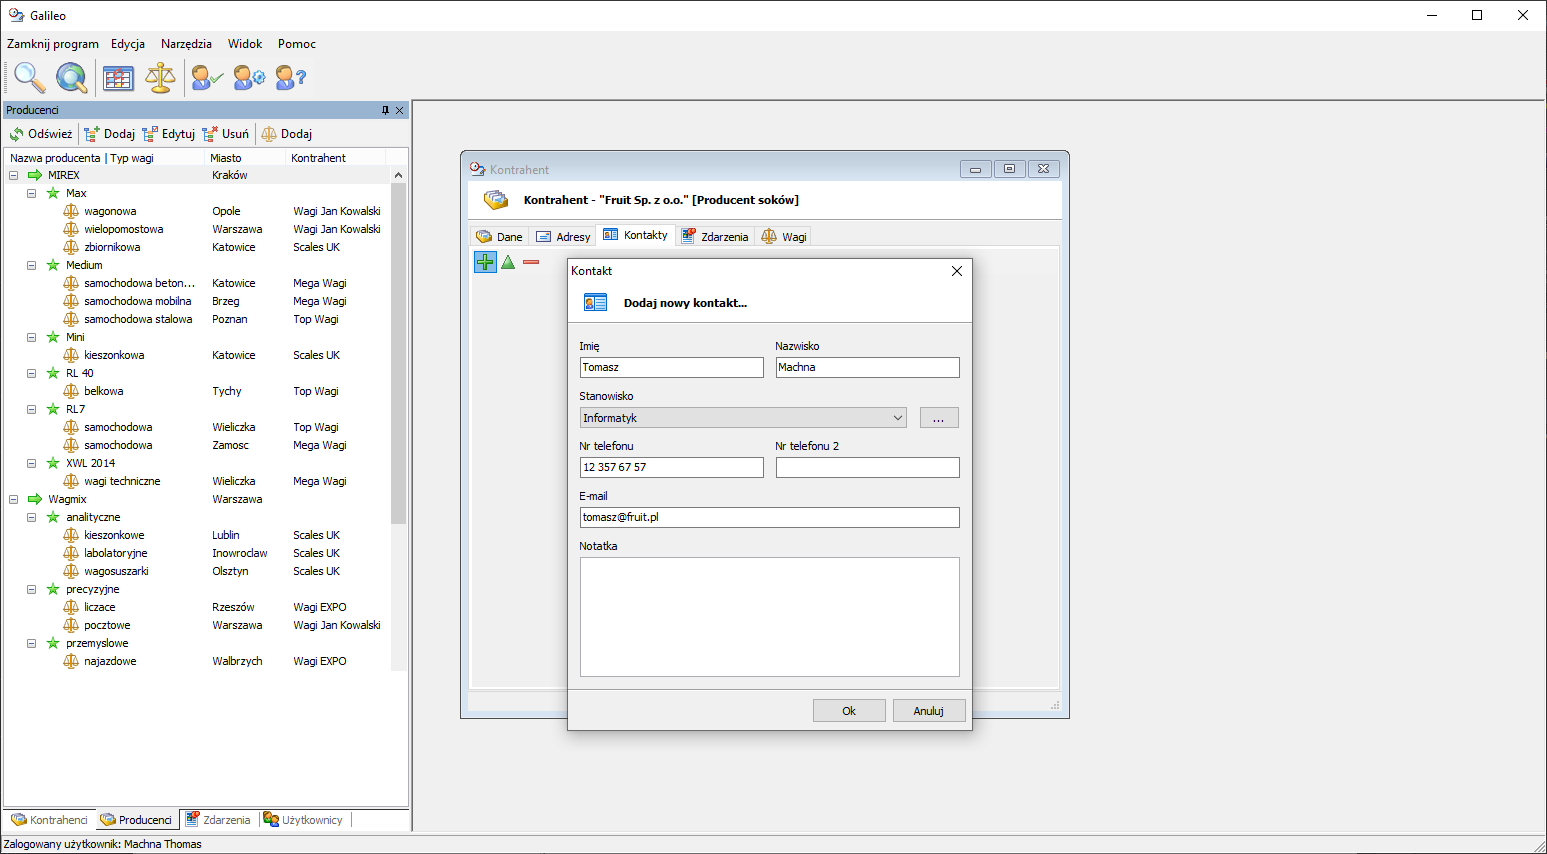The height and width of the screenshot is (854, 1547).
Task: Click the green triangle icon
Action: pyautogui.click(x=508, y=262)
